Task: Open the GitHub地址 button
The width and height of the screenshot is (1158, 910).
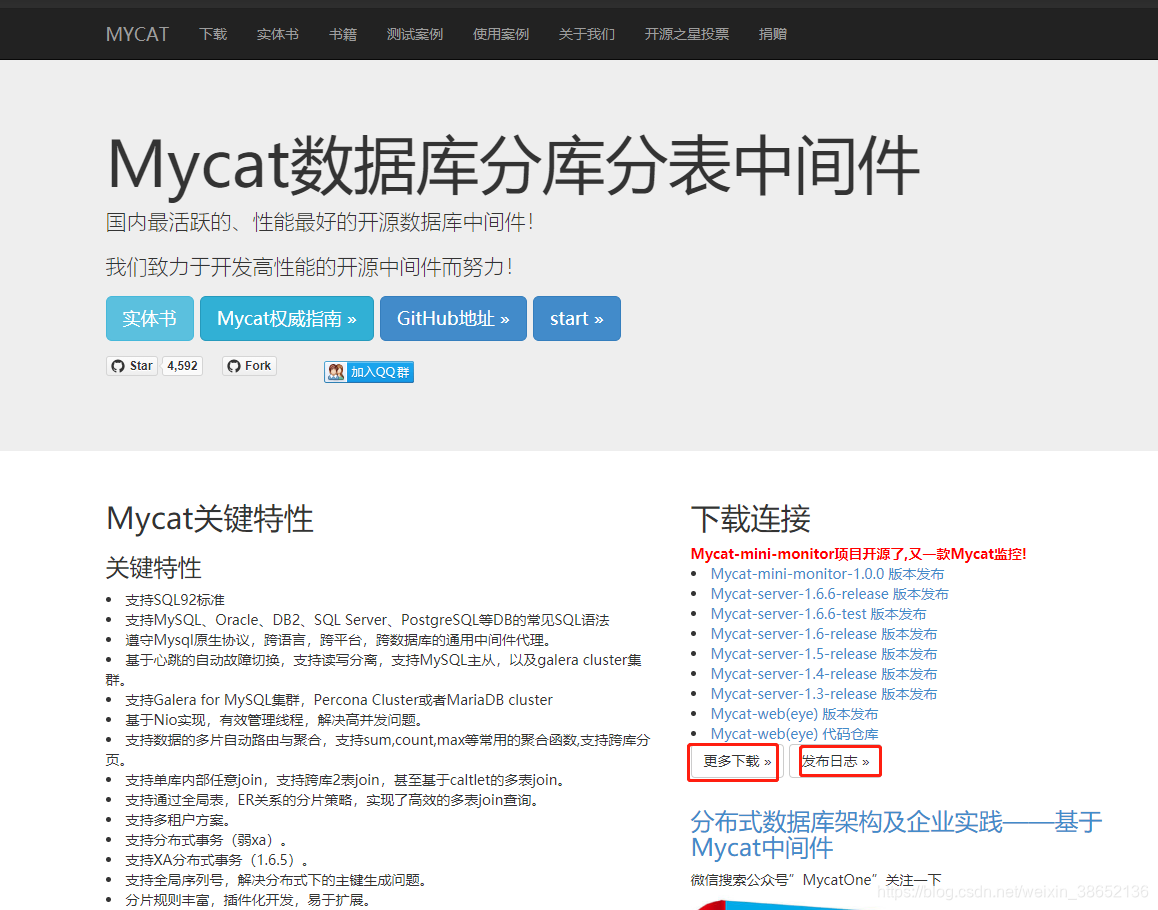Action: click(453, 318)
